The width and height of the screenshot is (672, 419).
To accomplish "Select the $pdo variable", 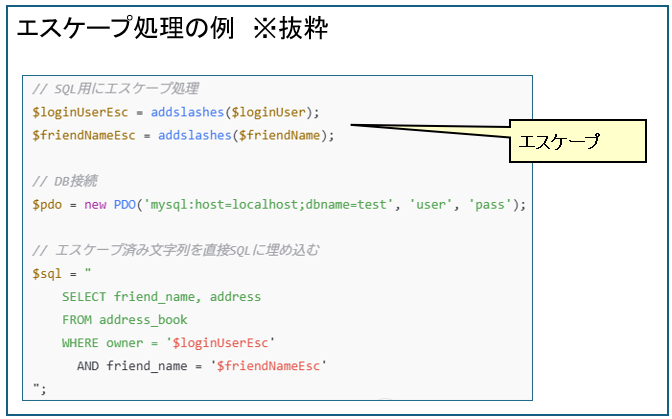I will coord(48,205).
